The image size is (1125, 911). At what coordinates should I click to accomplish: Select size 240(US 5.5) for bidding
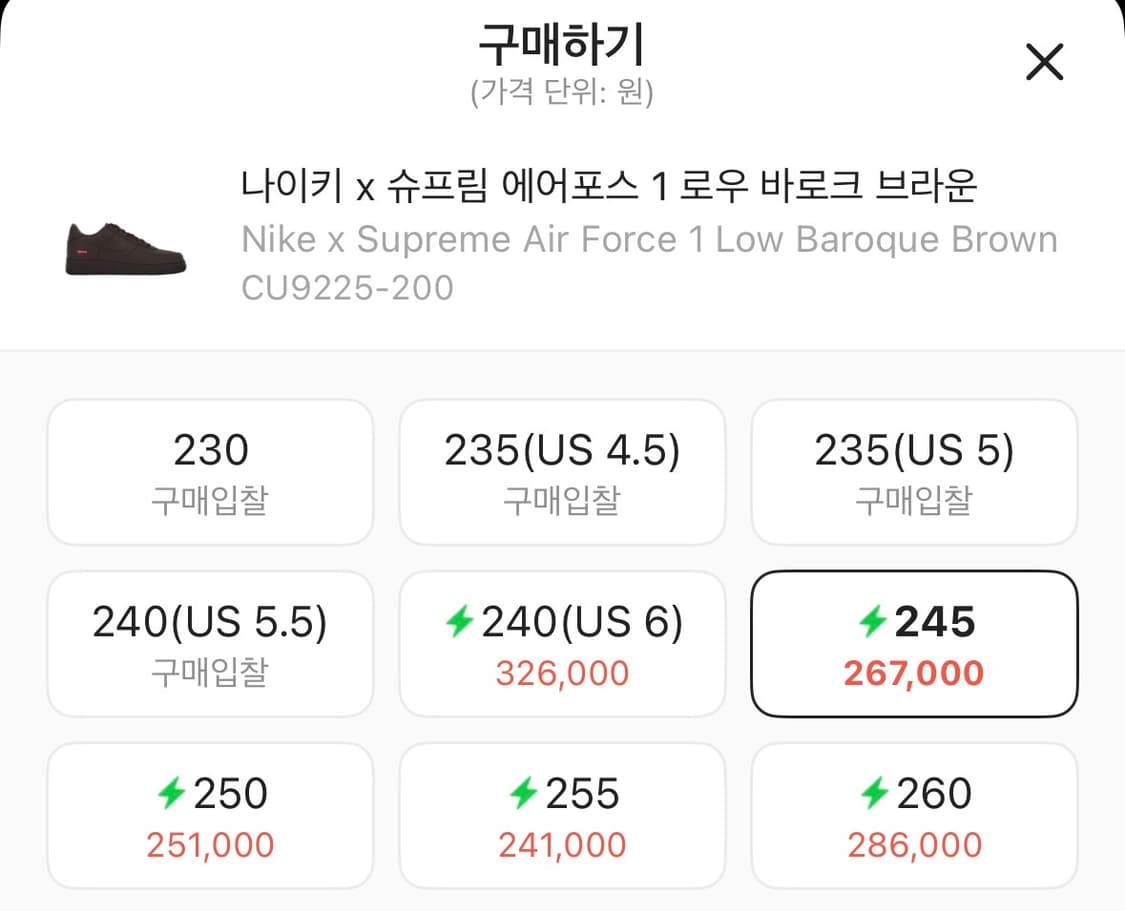point(210,643)
